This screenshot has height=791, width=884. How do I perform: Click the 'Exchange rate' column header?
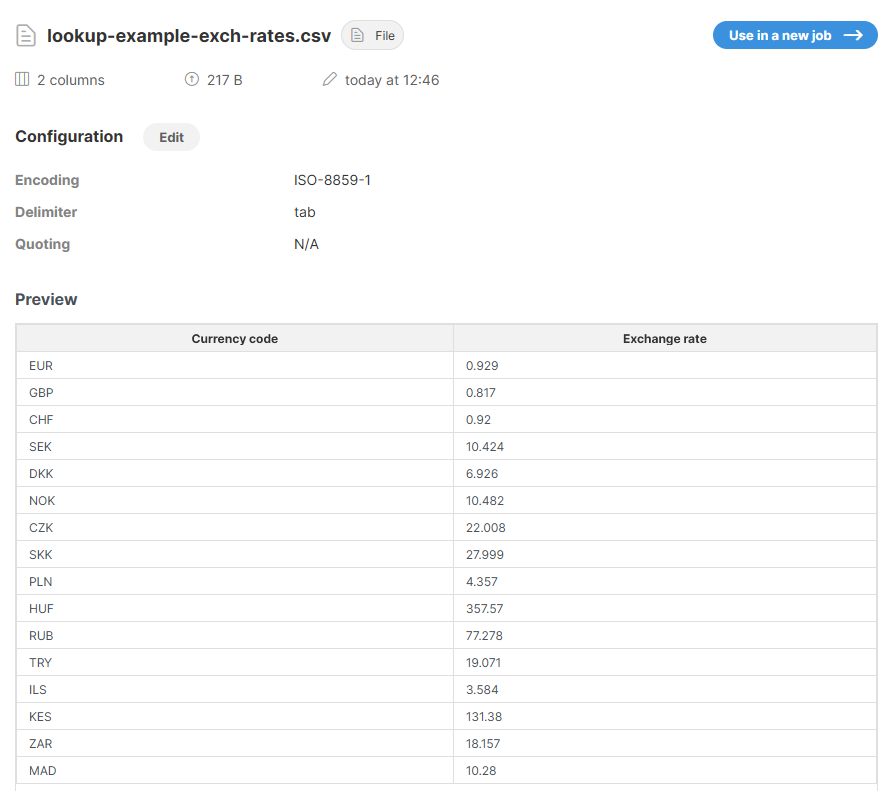point(664,338)
